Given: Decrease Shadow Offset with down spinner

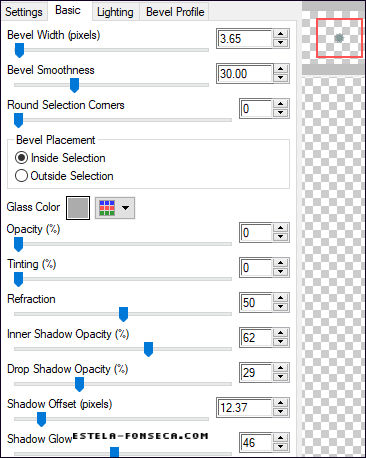Looking at the screenshot, I should pyautogui.click(x=281, y=412).
